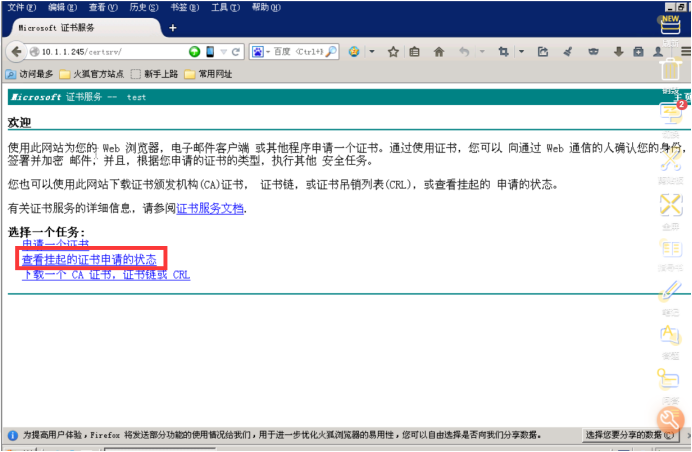Click the pencil notes floating icon
Viewport: 692px width, 452px height.
[670, 291]
